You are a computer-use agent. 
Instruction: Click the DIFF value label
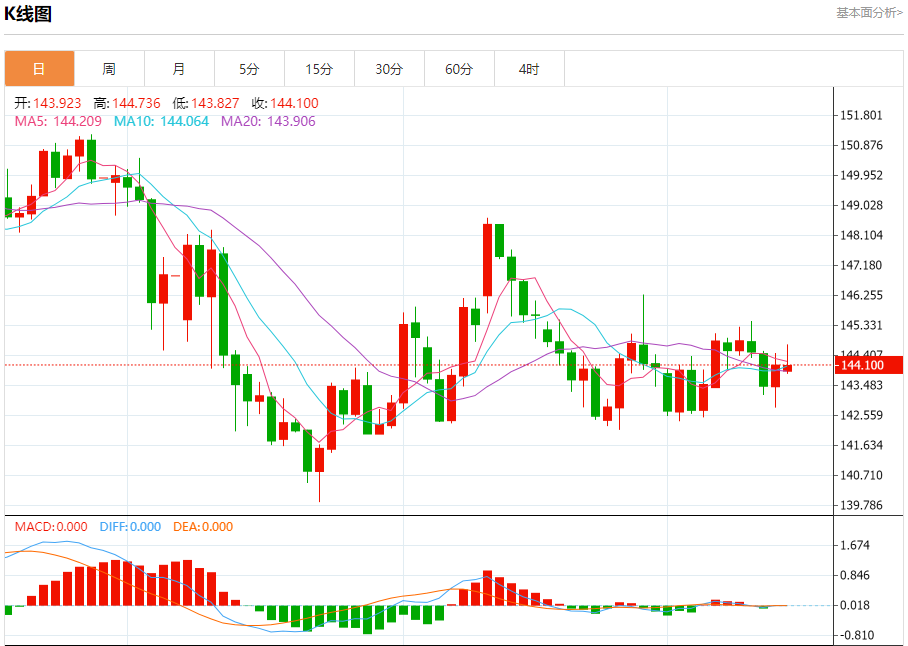[128, 527]
